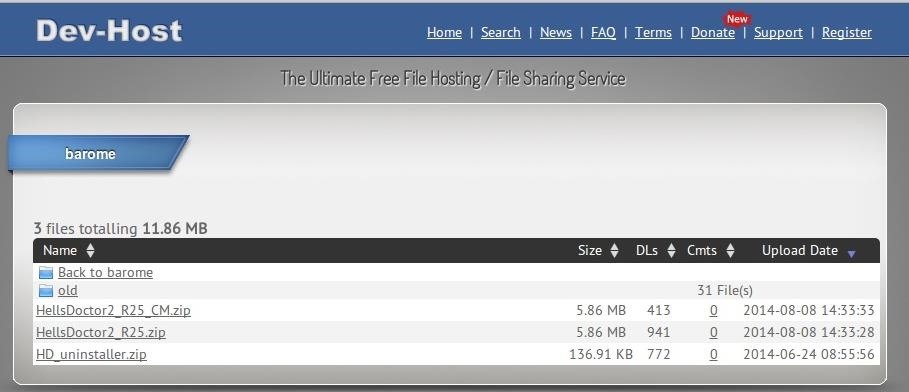
Task: Go to the Search page
Action: point(500,32)
